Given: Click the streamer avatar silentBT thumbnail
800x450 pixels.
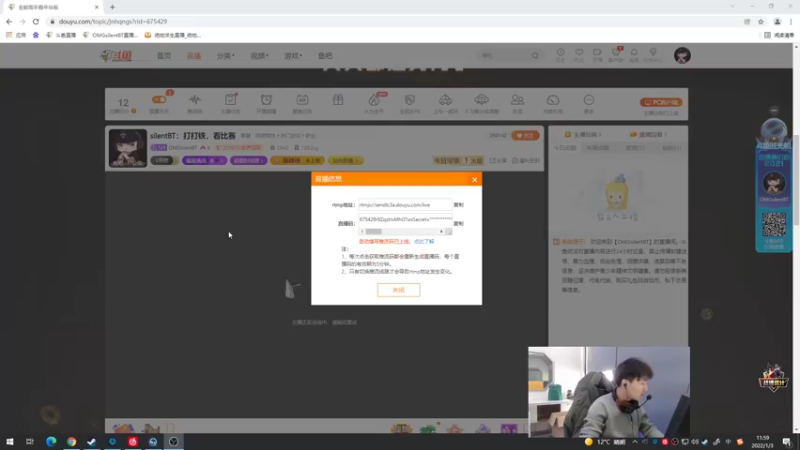Looking at the screenshot, I should click(128, 148).
